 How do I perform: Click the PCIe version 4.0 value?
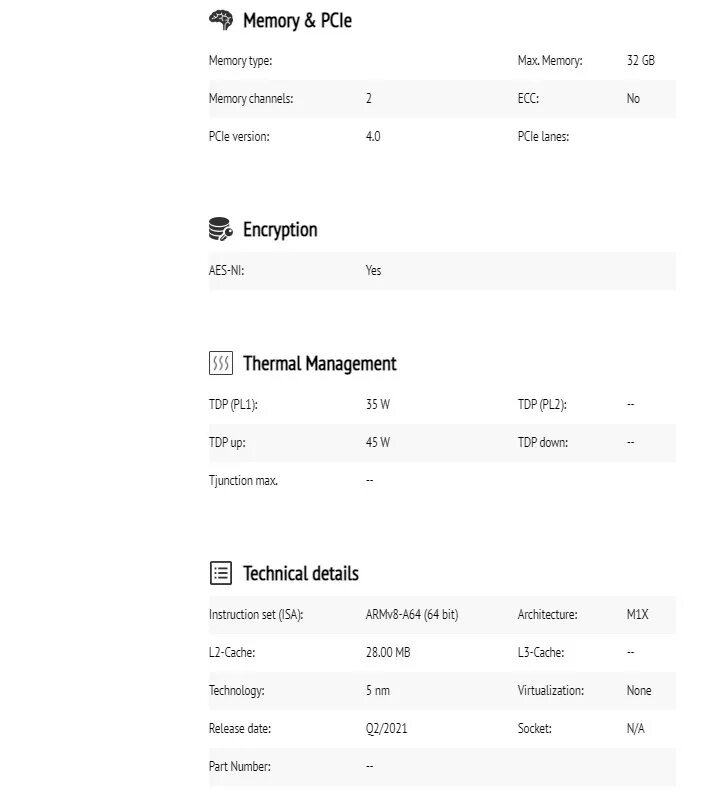(x=373, y=136)
